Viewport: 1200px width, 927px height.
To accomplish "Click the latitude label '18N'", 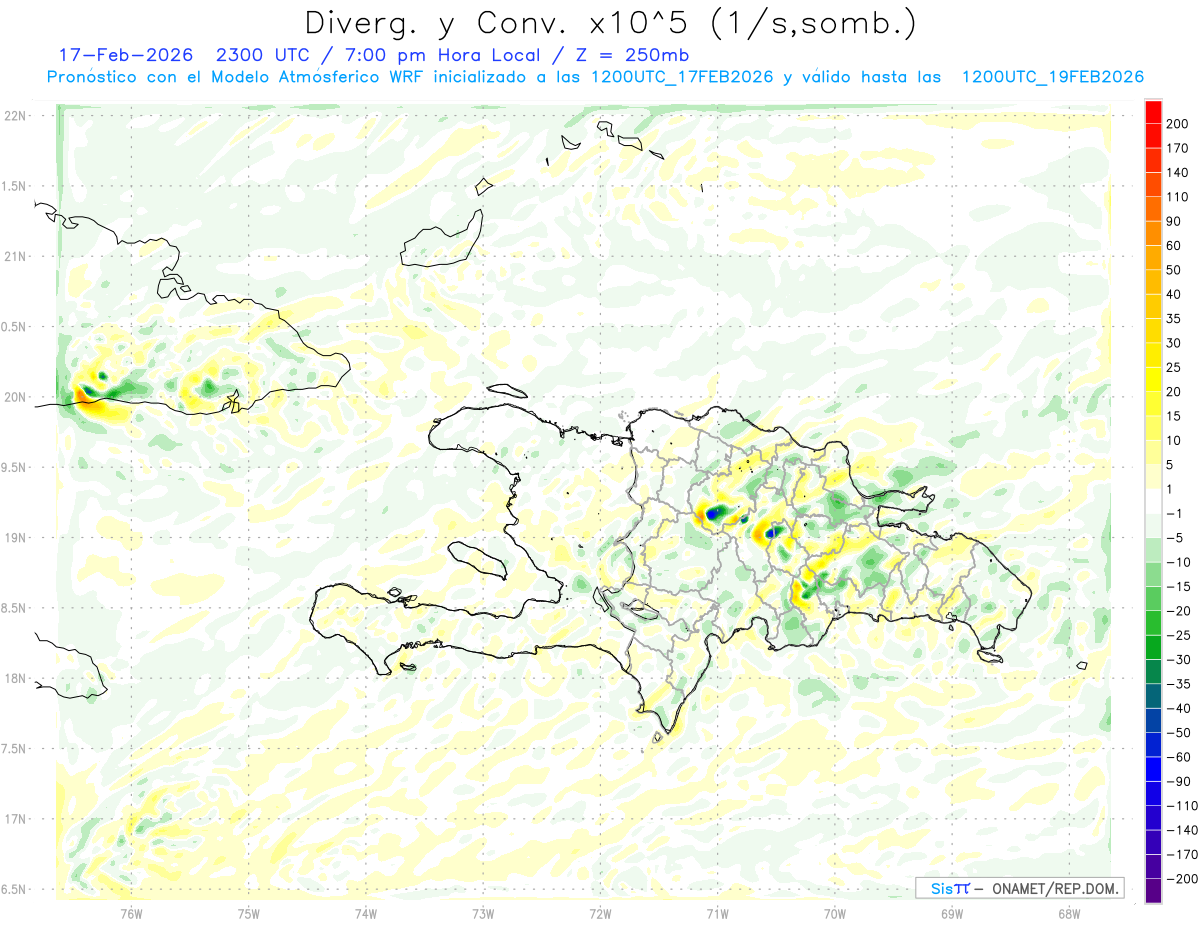I will 14,679.
